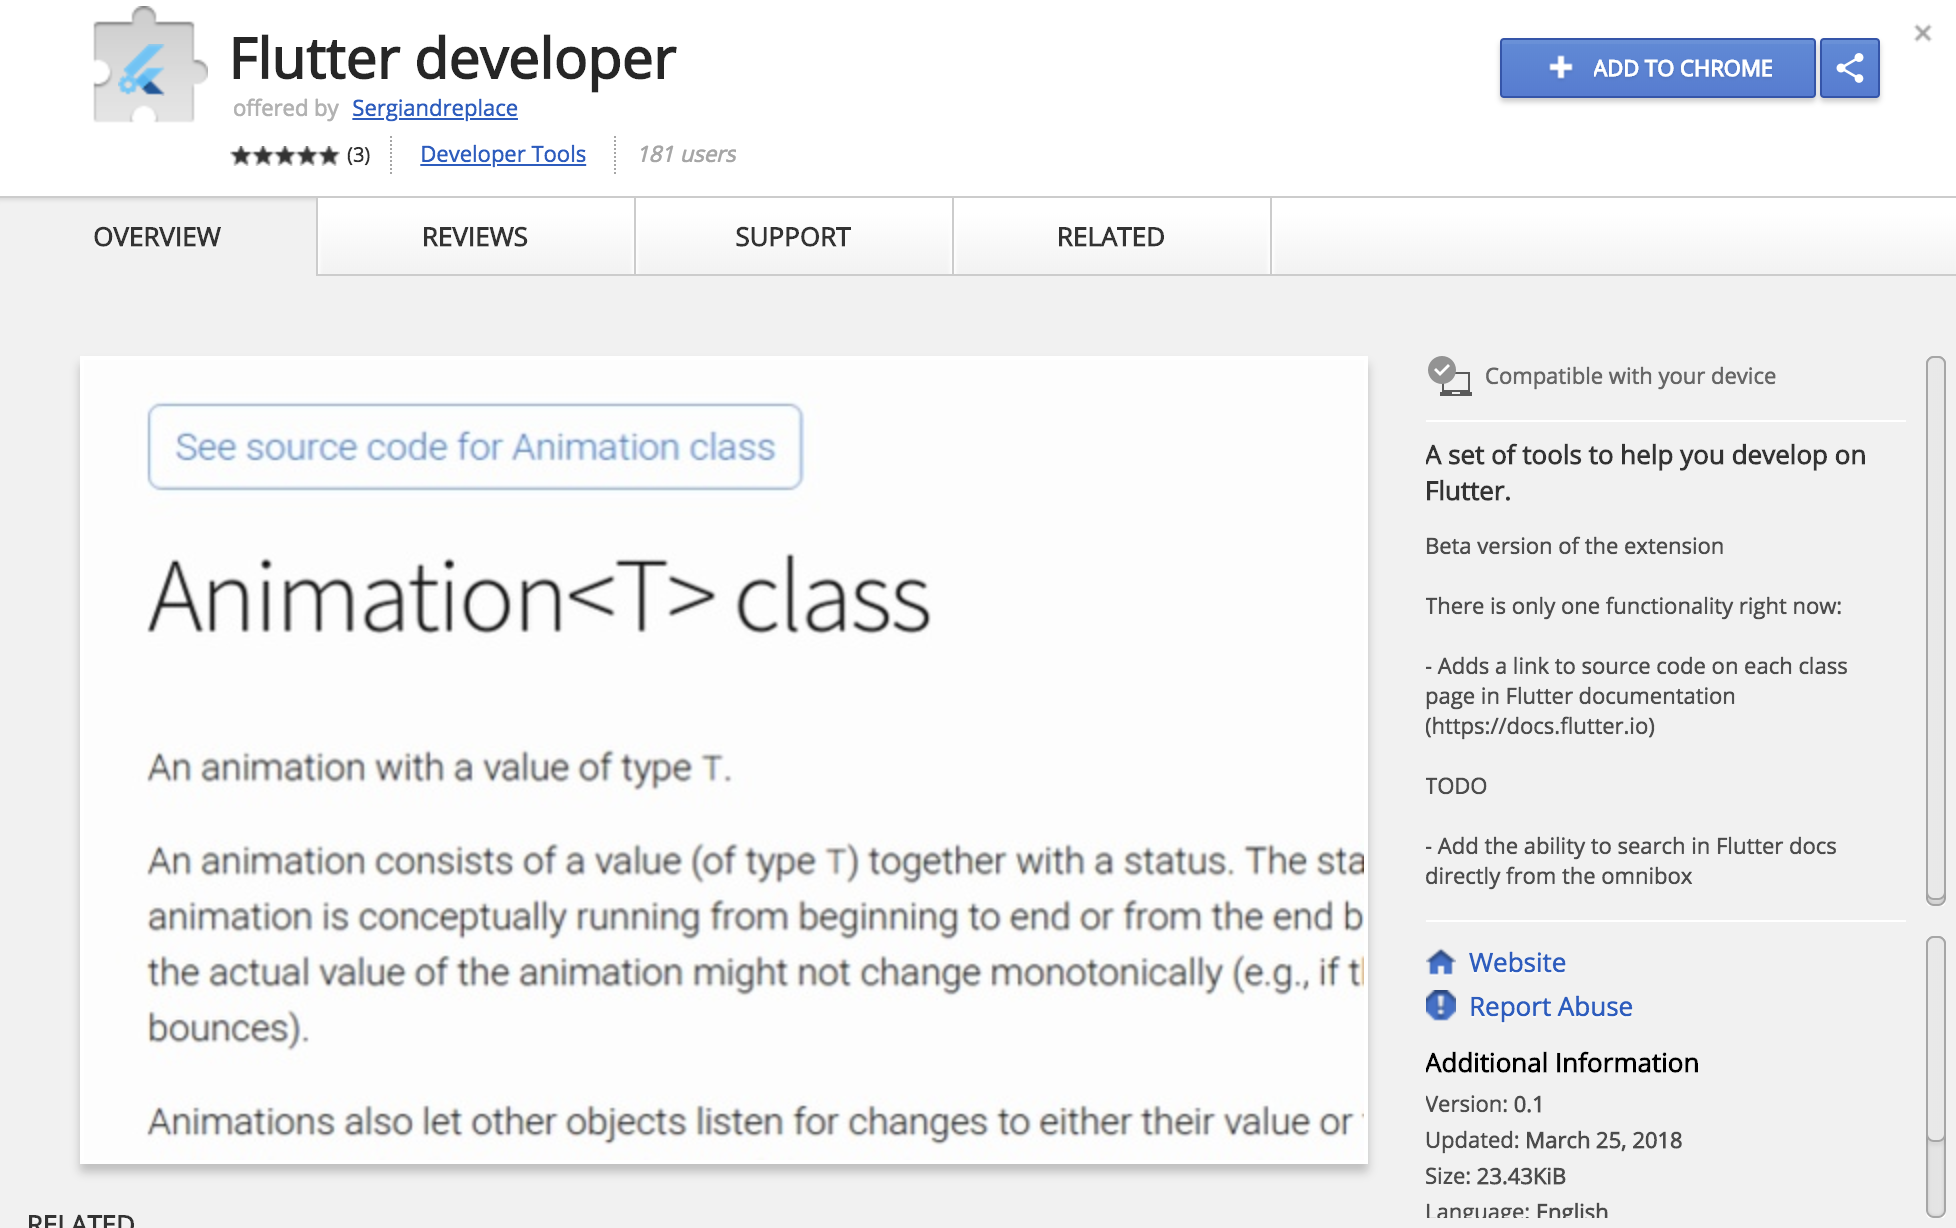
Task: Click the home icon beside Website
Action: point(1441,962)
